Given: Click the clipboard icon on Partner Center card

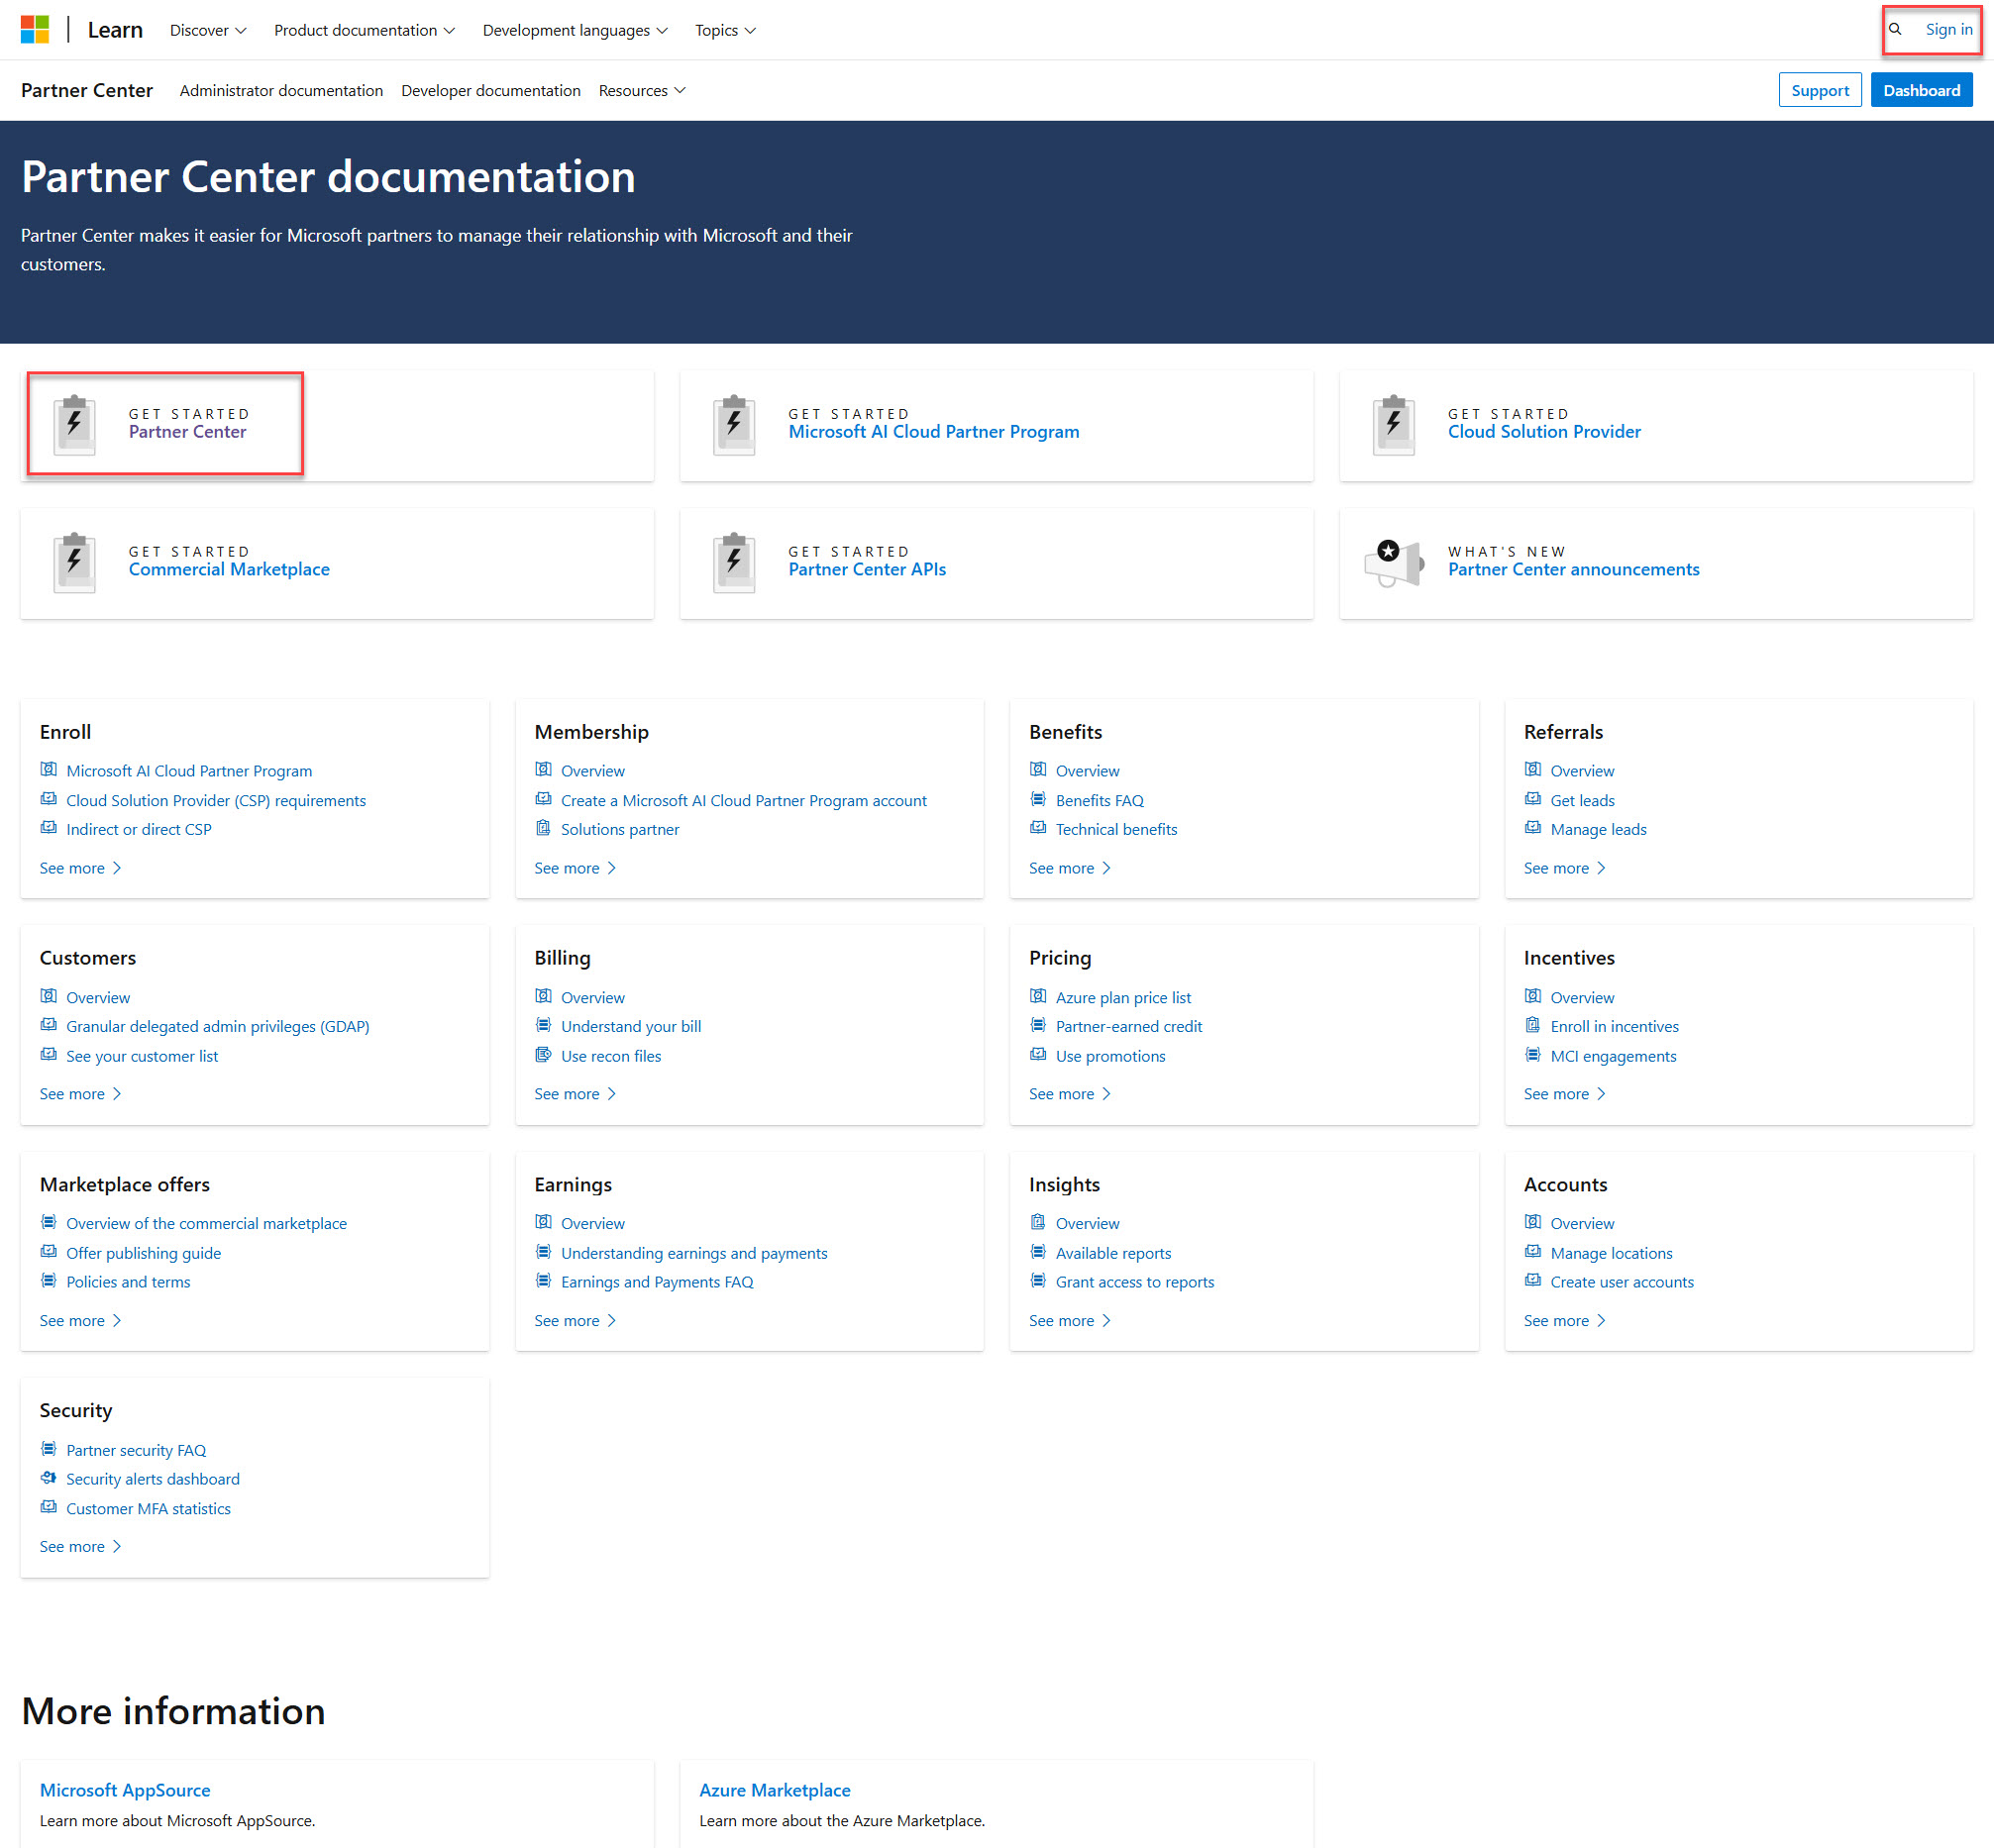Looking at the screenshot, I should [75, 425].
